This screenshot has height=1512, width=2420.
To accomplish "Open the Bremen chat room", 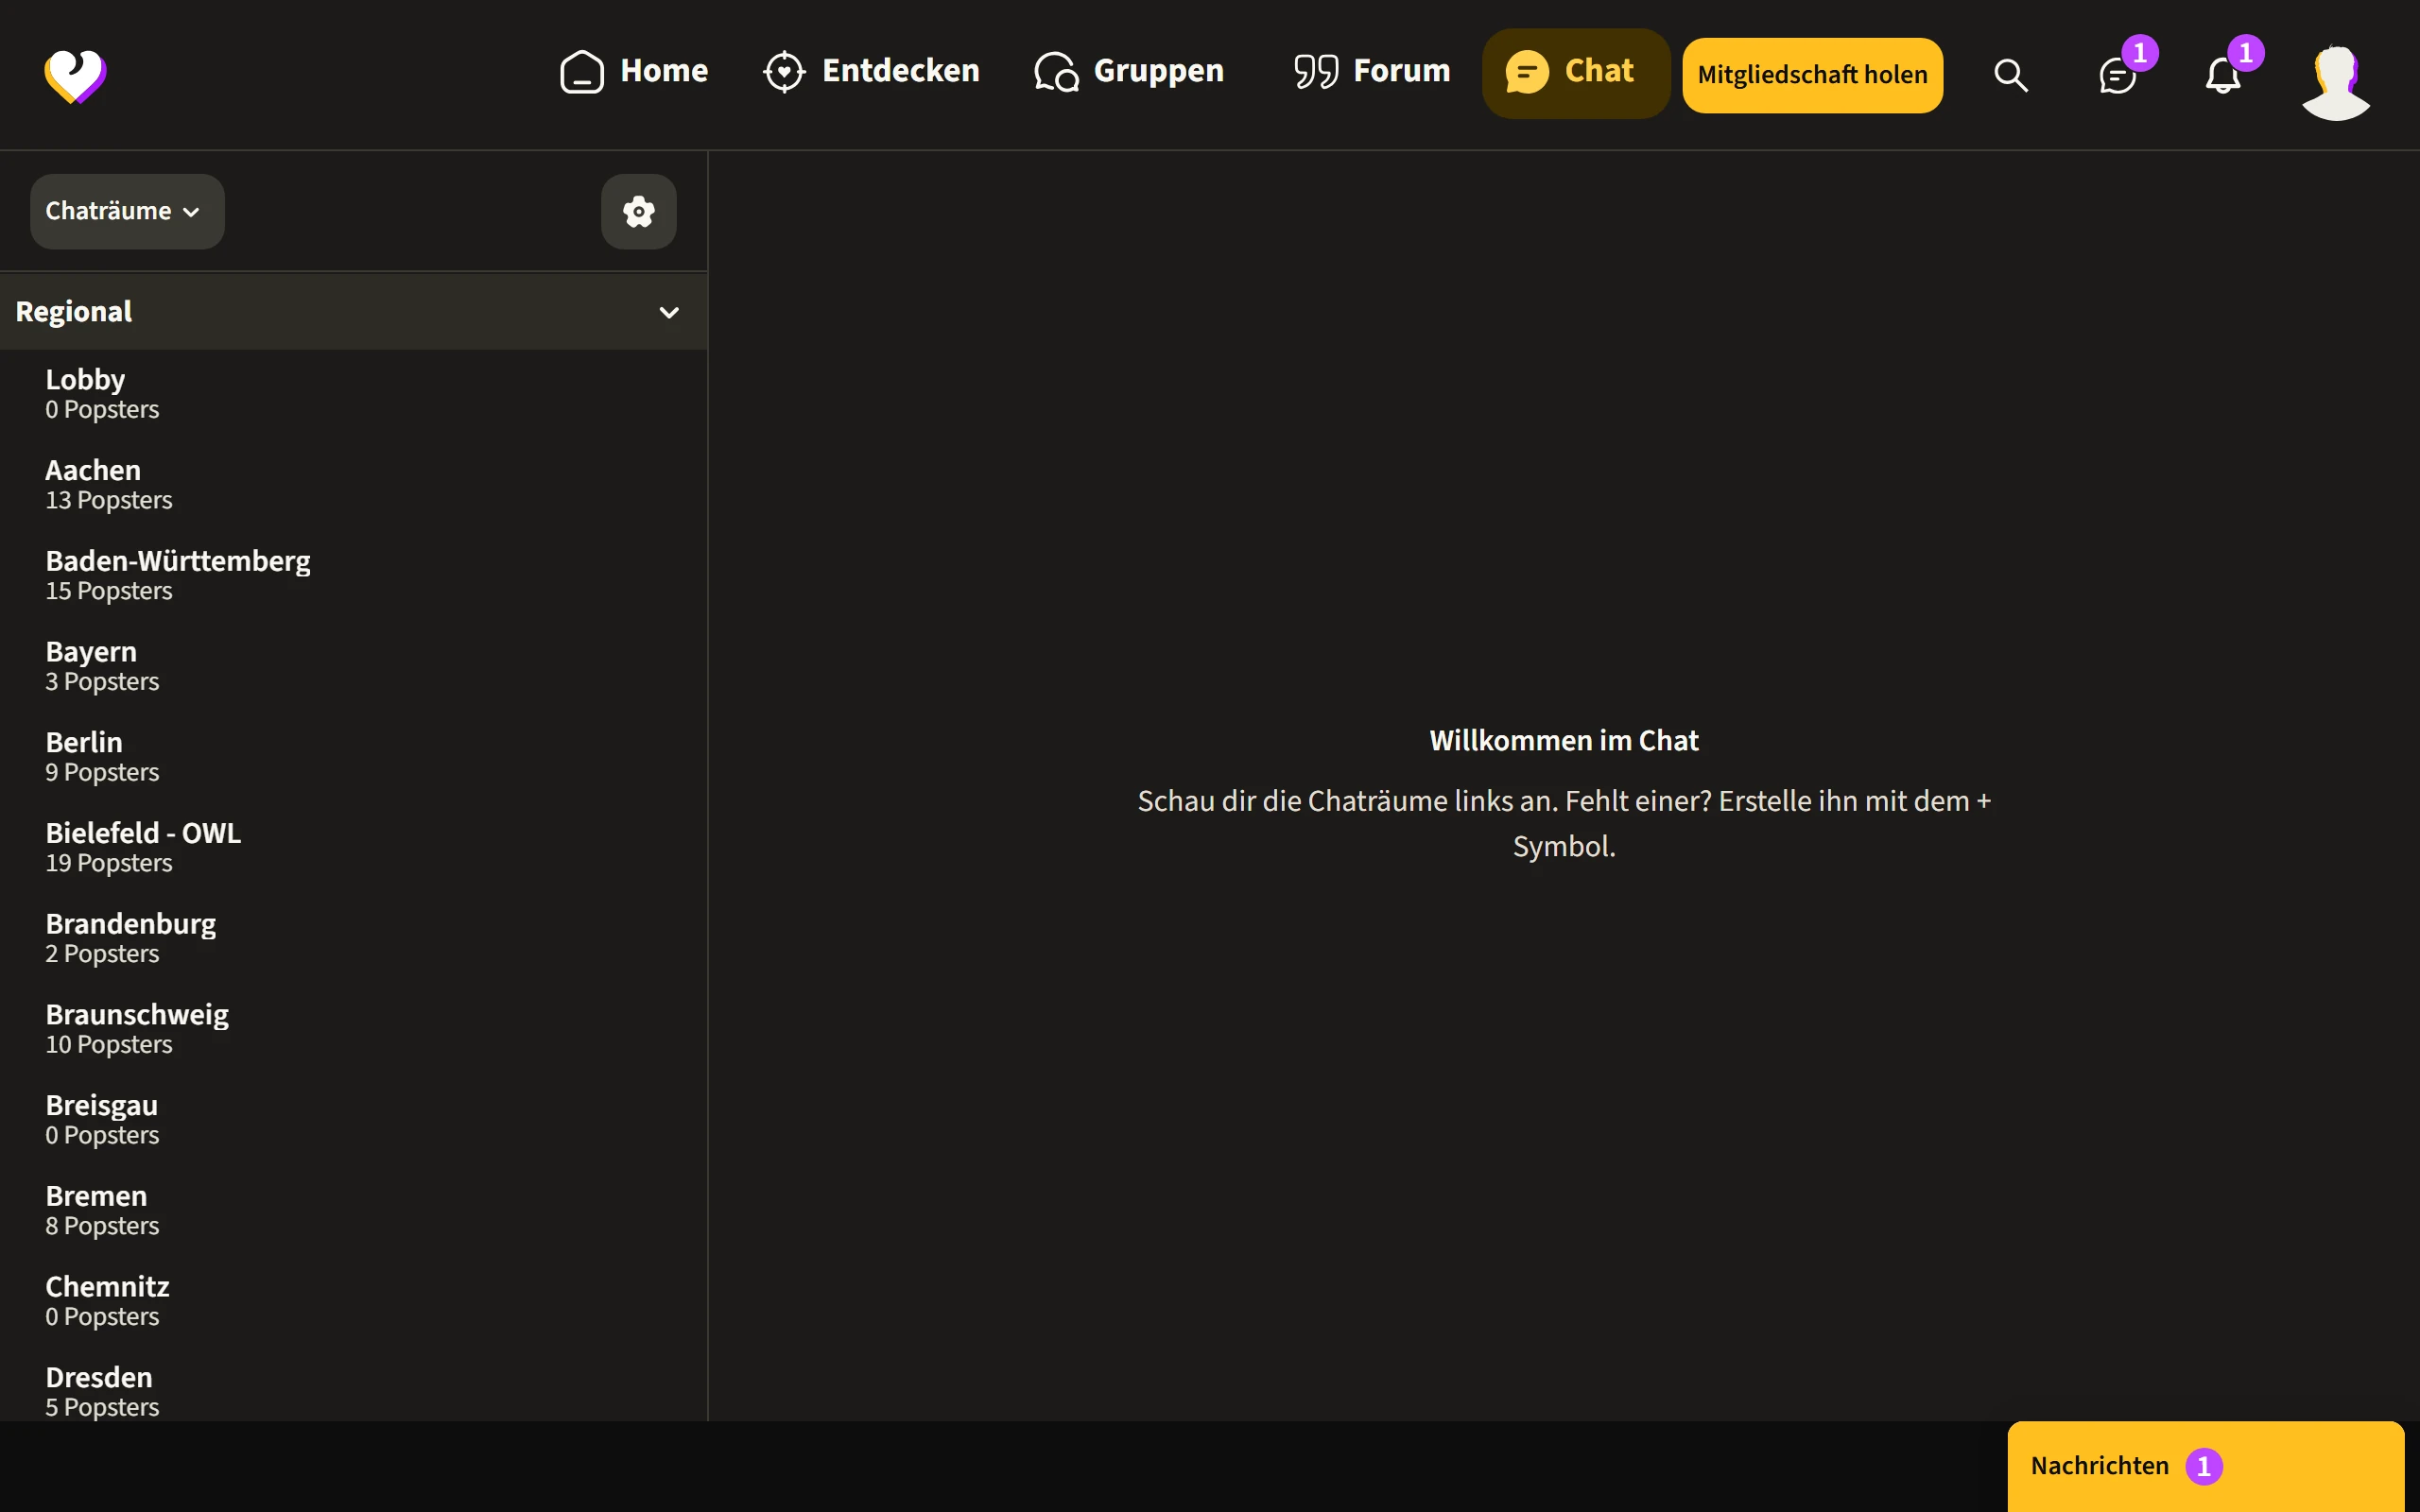I will tap(354, 1211).
